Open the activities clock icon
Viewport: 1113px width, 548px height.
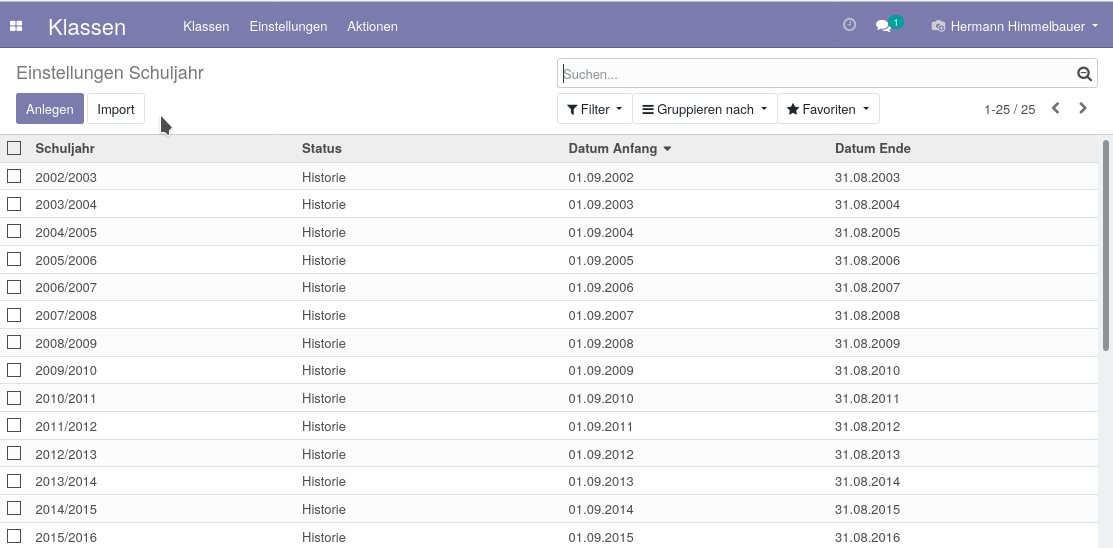pyautogui.click(x=849, y=25)
